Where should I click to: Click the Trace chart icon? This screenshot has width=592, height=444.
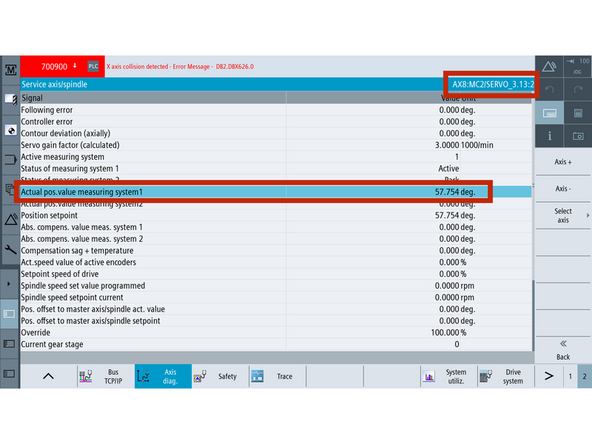pos(257,376)
